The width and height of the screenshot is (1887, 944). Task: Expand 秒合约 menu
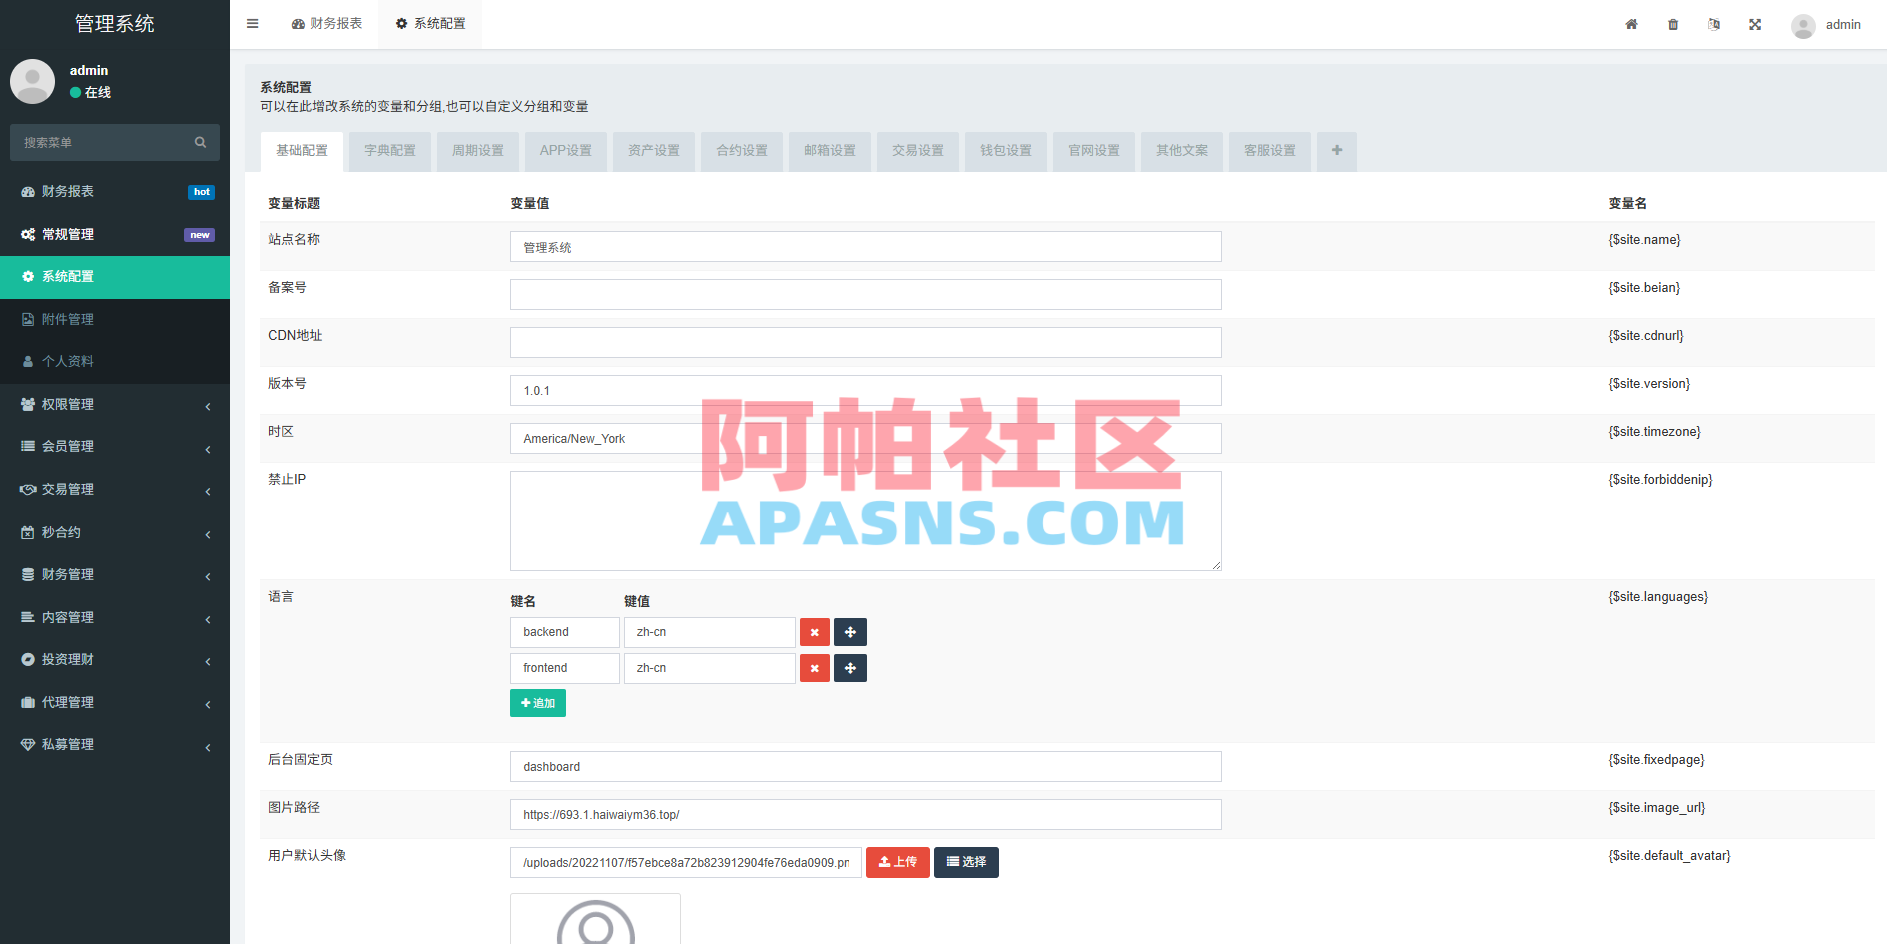[x=115, y=533]
